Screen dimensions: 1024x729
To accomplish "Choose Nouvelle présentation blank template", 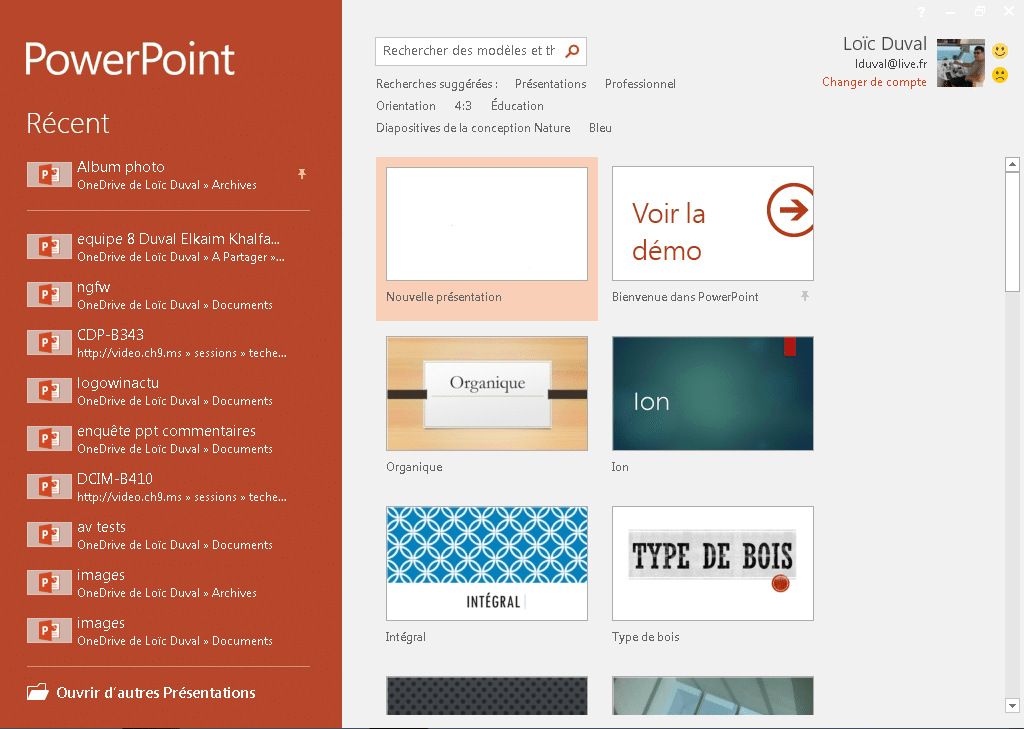I will 487,238.
